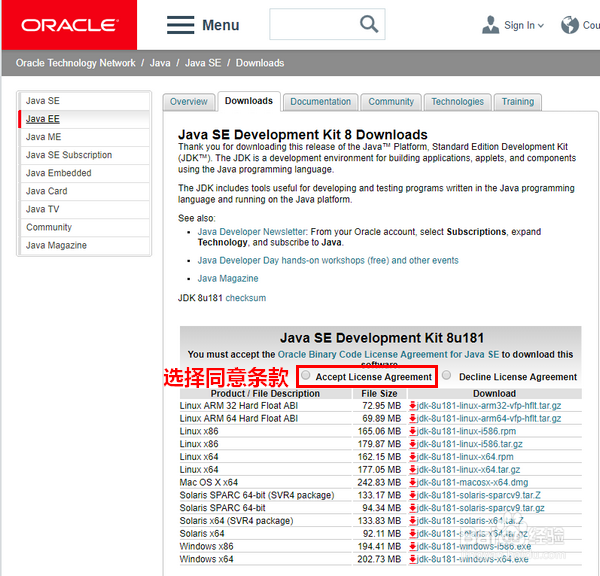Image resolution: width=600 pixels, height=576 pixels.
Task: Click the Java breadcrumb link
Action: pyautogui.click(x=160, y=63)
